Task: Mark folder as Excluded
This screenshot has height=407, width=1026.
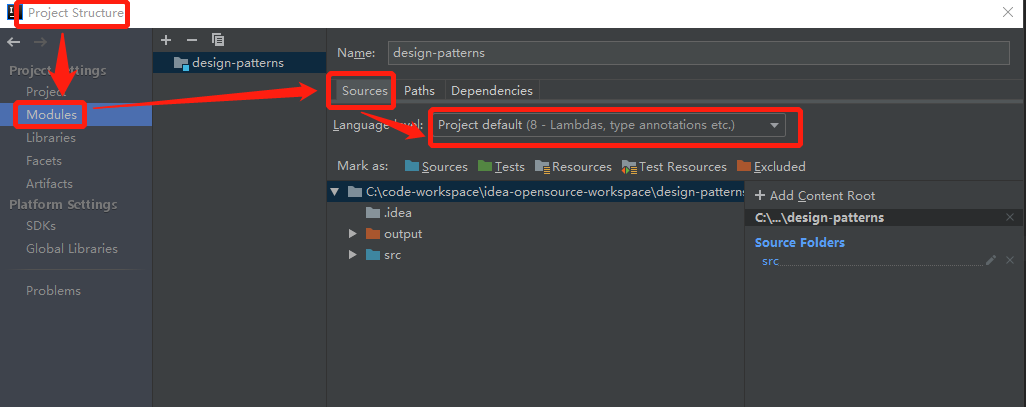Action: [x=771, y=167]
